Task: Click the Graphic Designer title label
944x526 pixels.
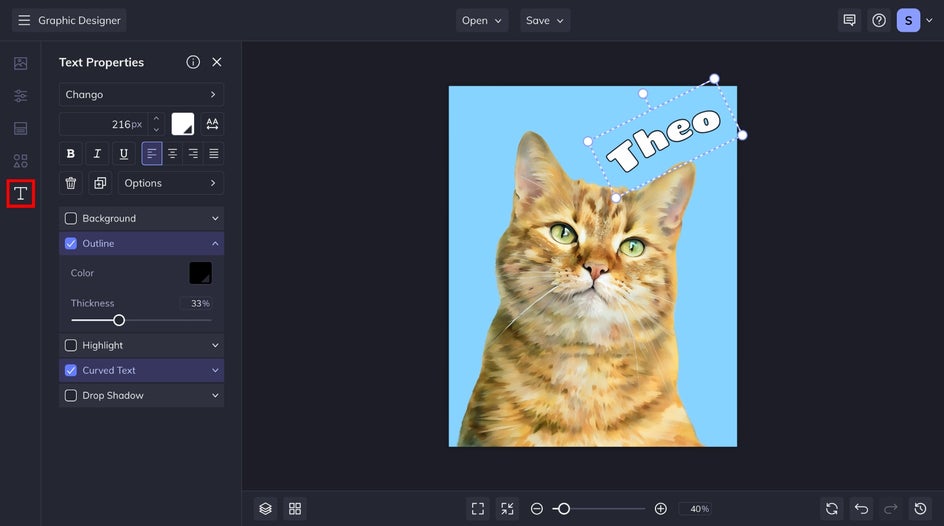Action: [x=79, y=20]
